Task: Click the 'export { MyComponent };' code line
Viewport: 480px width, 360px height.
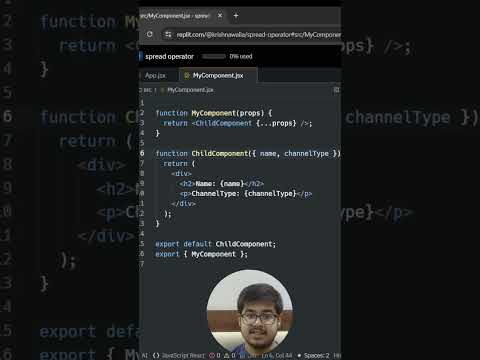Action: [x=201, y=254]
